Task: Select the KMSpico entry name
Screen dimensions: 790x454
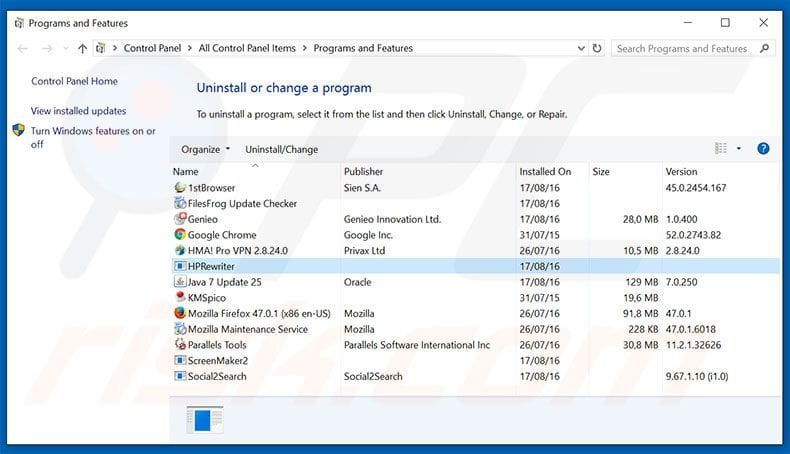Action: [x=207, y=297]
